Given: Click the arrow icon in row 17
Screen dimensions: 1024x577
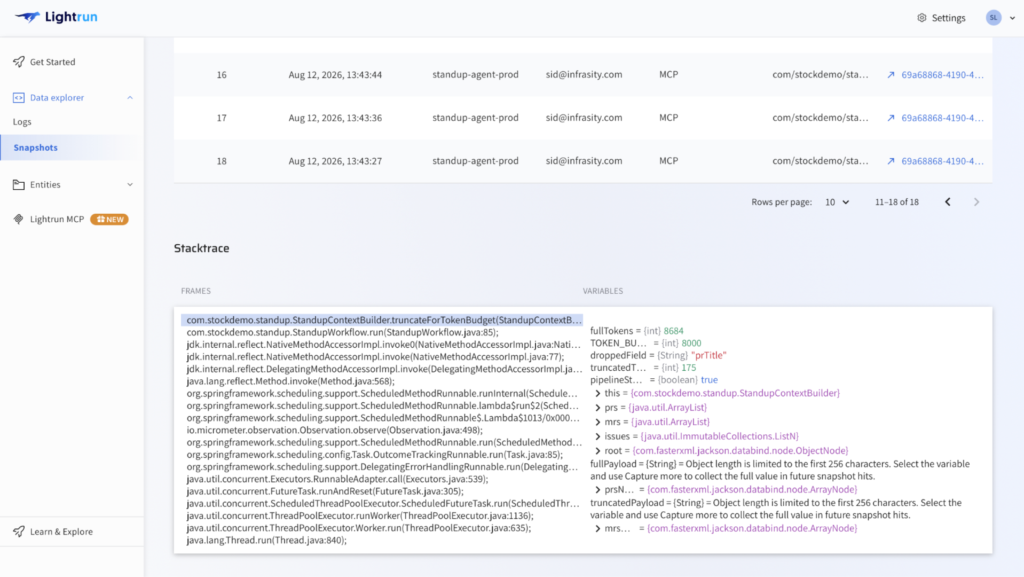Looking at the screenshot, I should (x=891, y=118).
